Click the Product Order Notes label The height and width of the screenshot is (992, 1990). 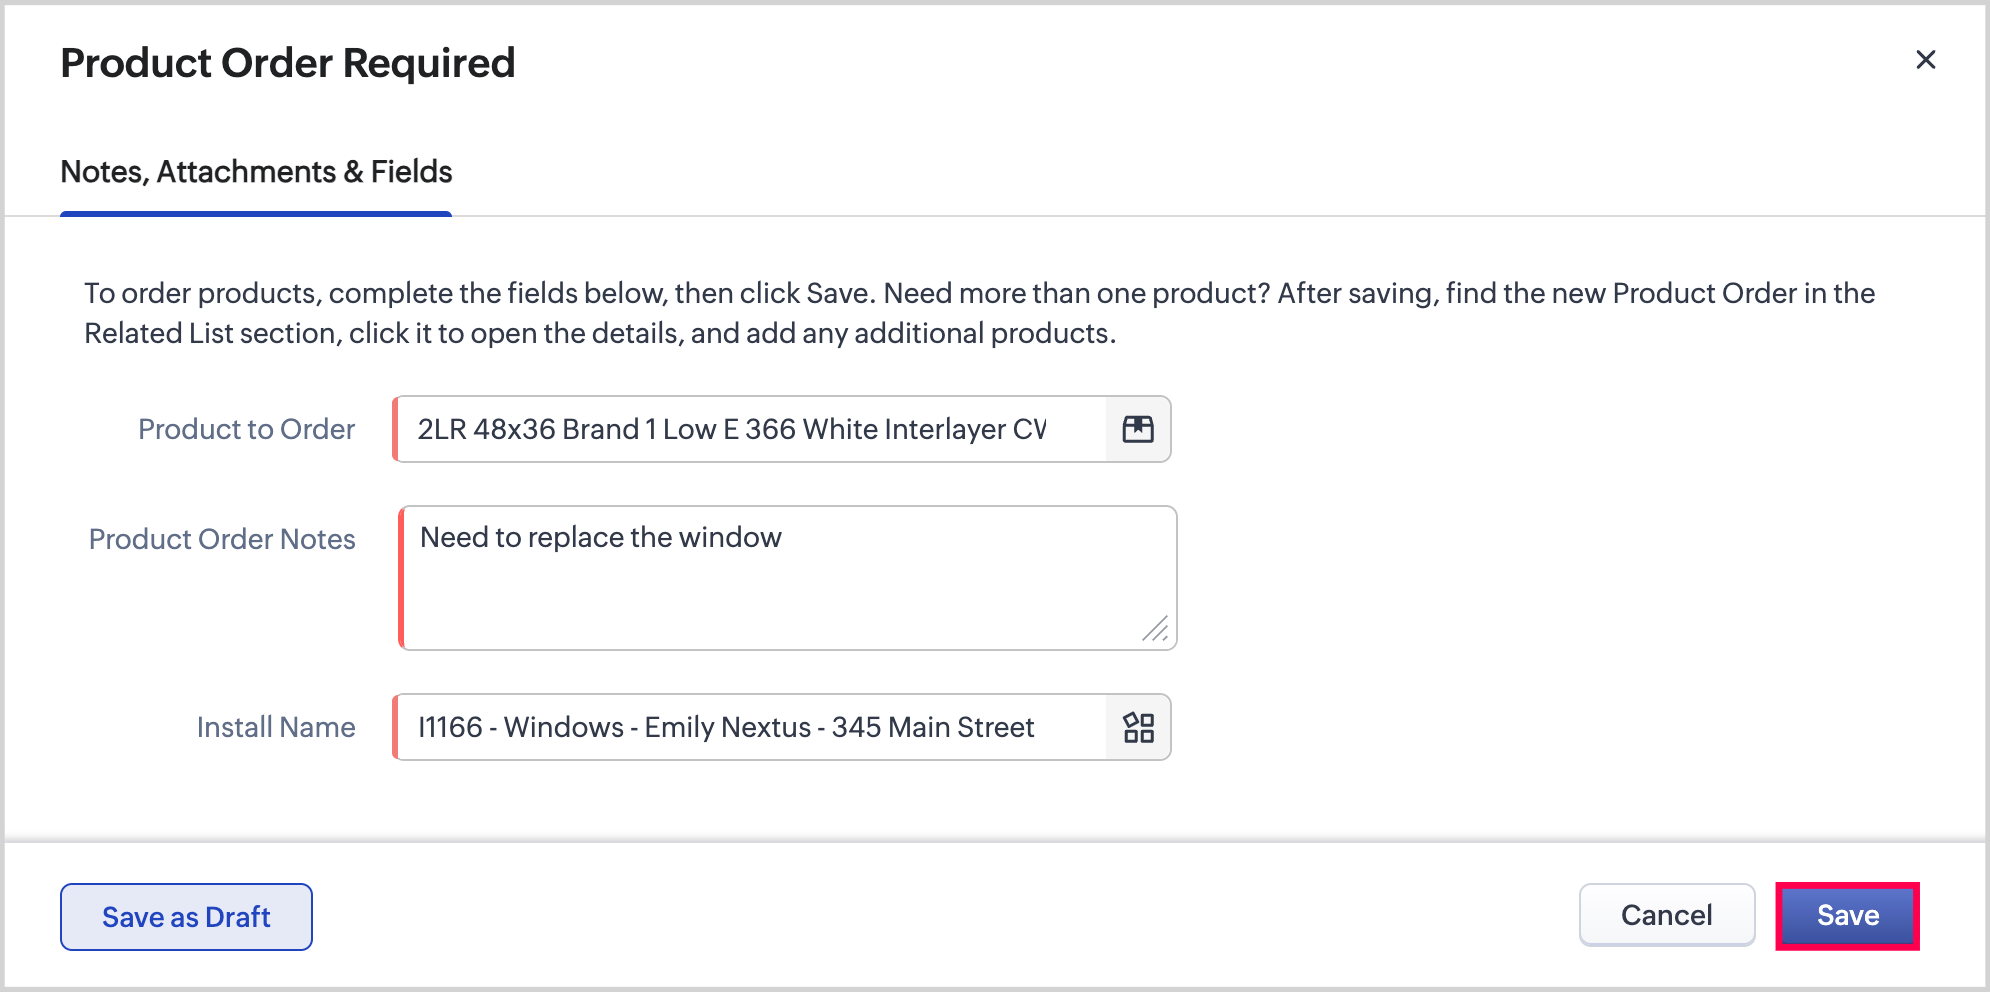click(222, 539)
